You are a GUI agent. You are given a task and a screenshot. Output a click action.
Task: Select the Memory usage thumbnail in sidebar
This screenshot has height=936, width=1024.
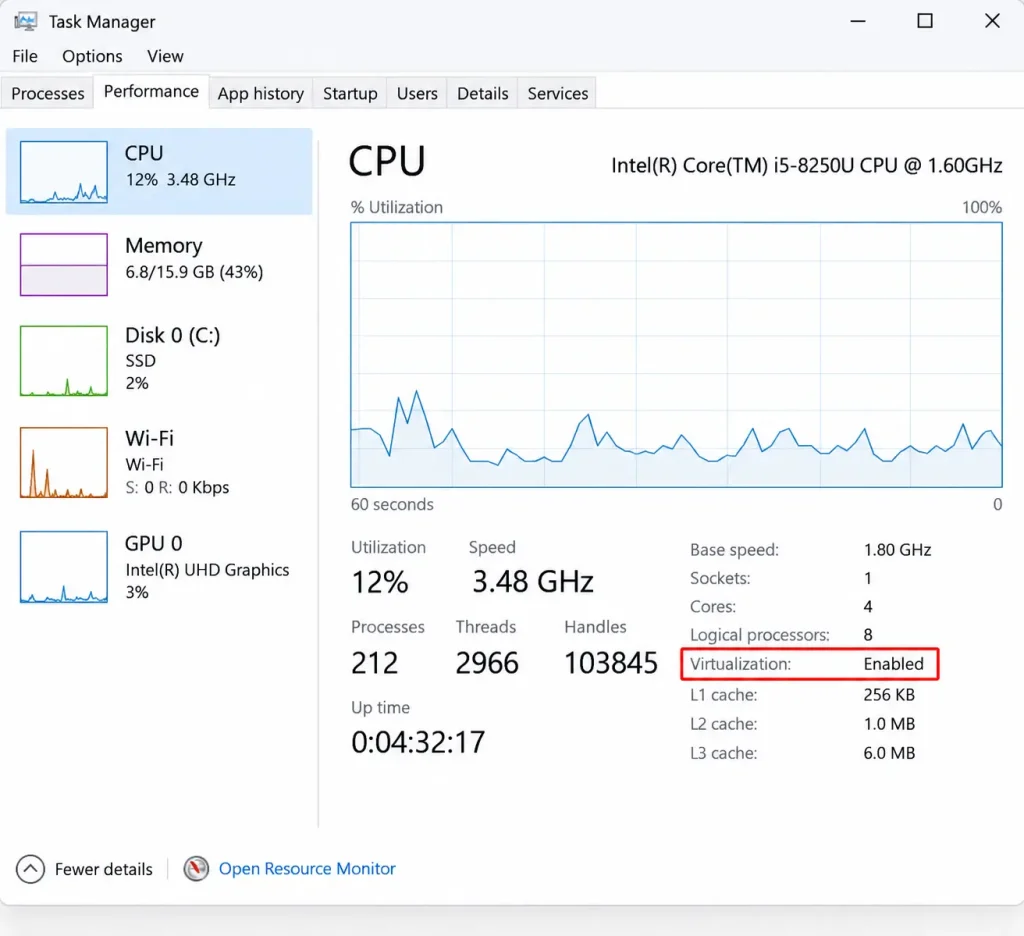tap(63, 265)
